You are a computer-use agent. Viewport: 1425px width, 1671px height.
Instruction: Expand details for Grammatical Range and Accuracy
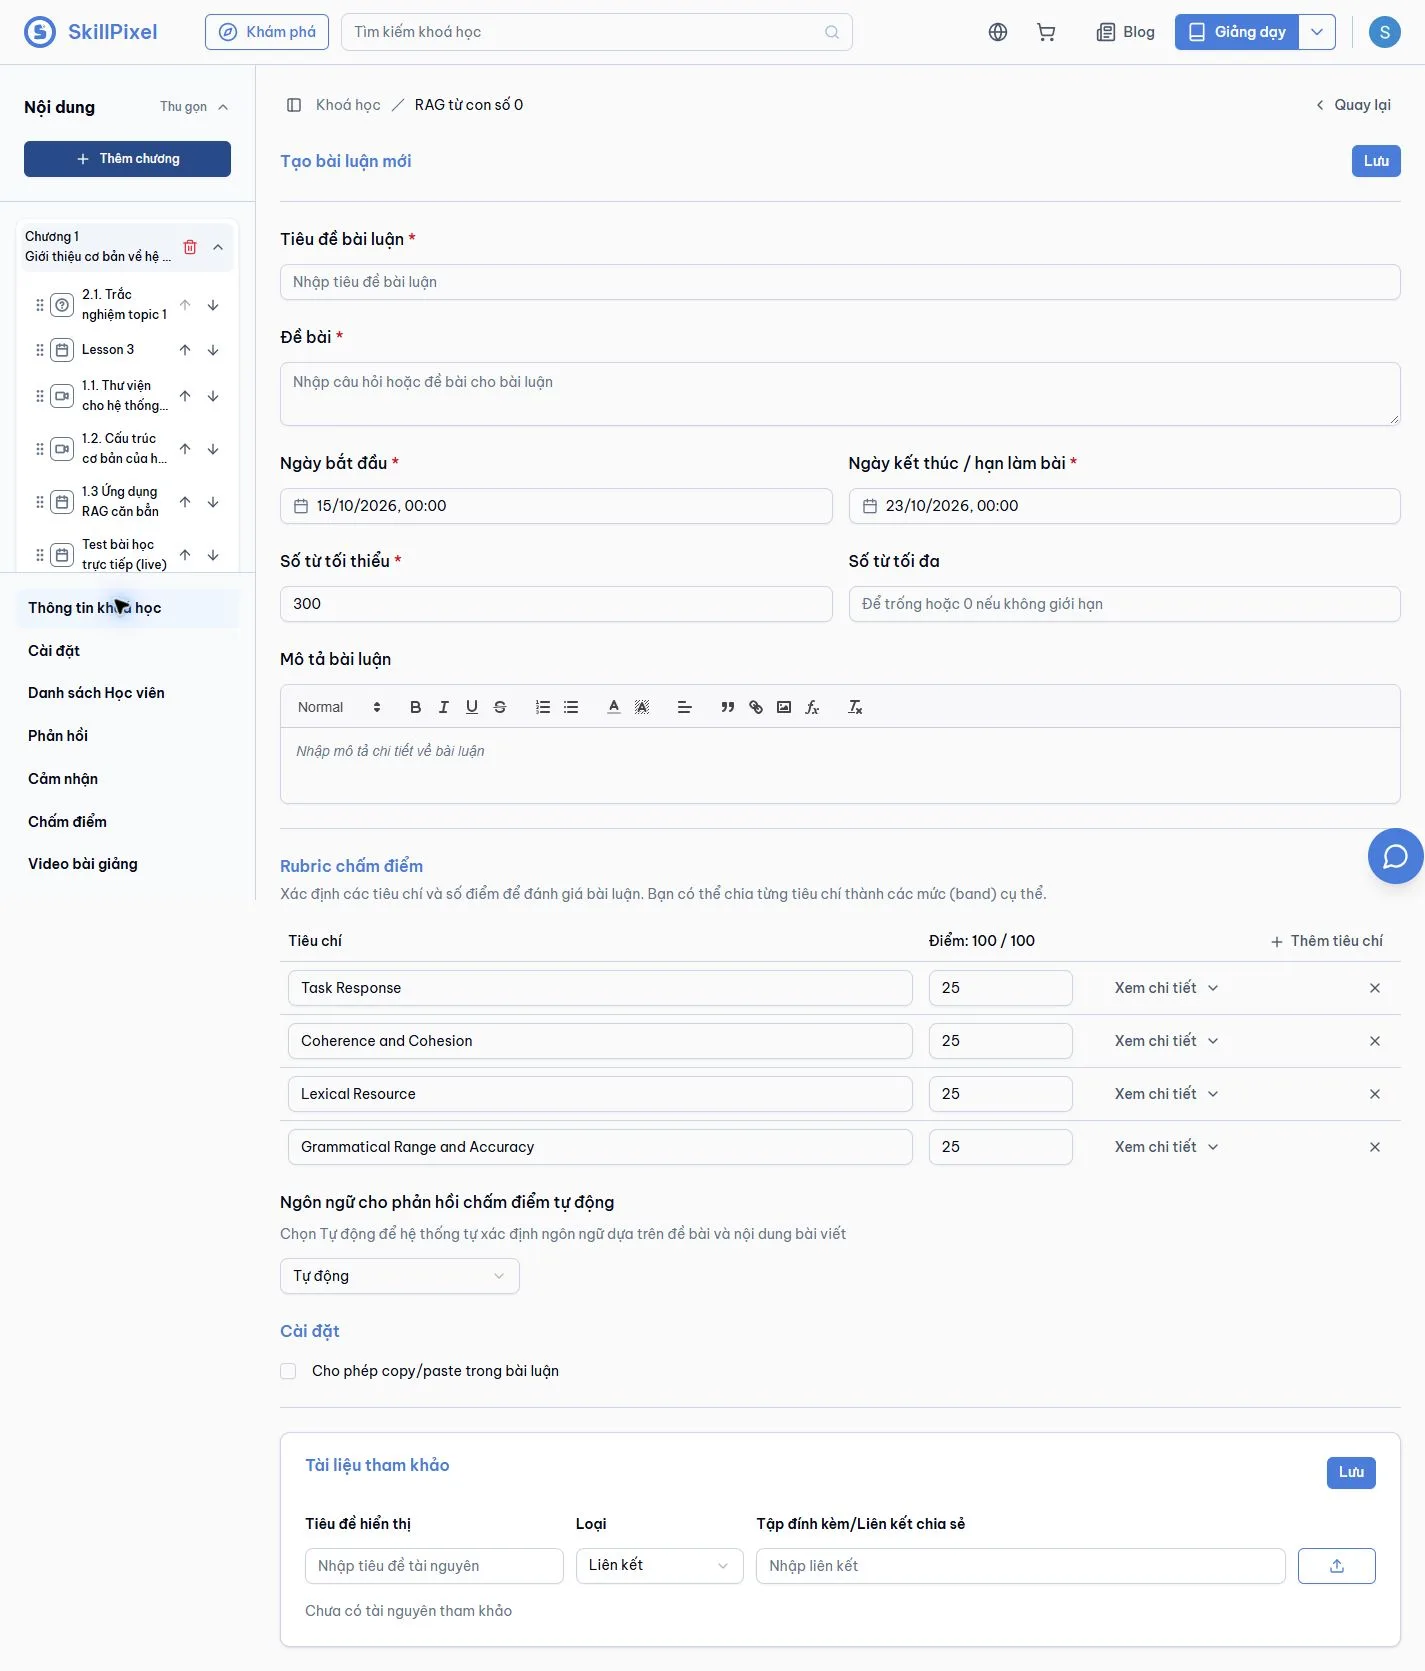click(x=1166, y=1147)
